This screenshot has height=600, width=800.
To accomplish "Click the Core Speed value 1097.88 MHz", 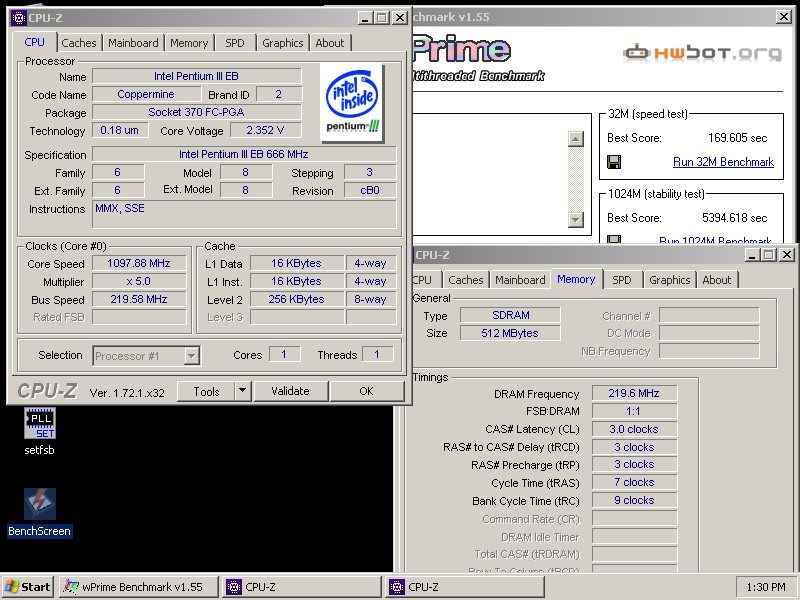I will click(x=139, y=263).
